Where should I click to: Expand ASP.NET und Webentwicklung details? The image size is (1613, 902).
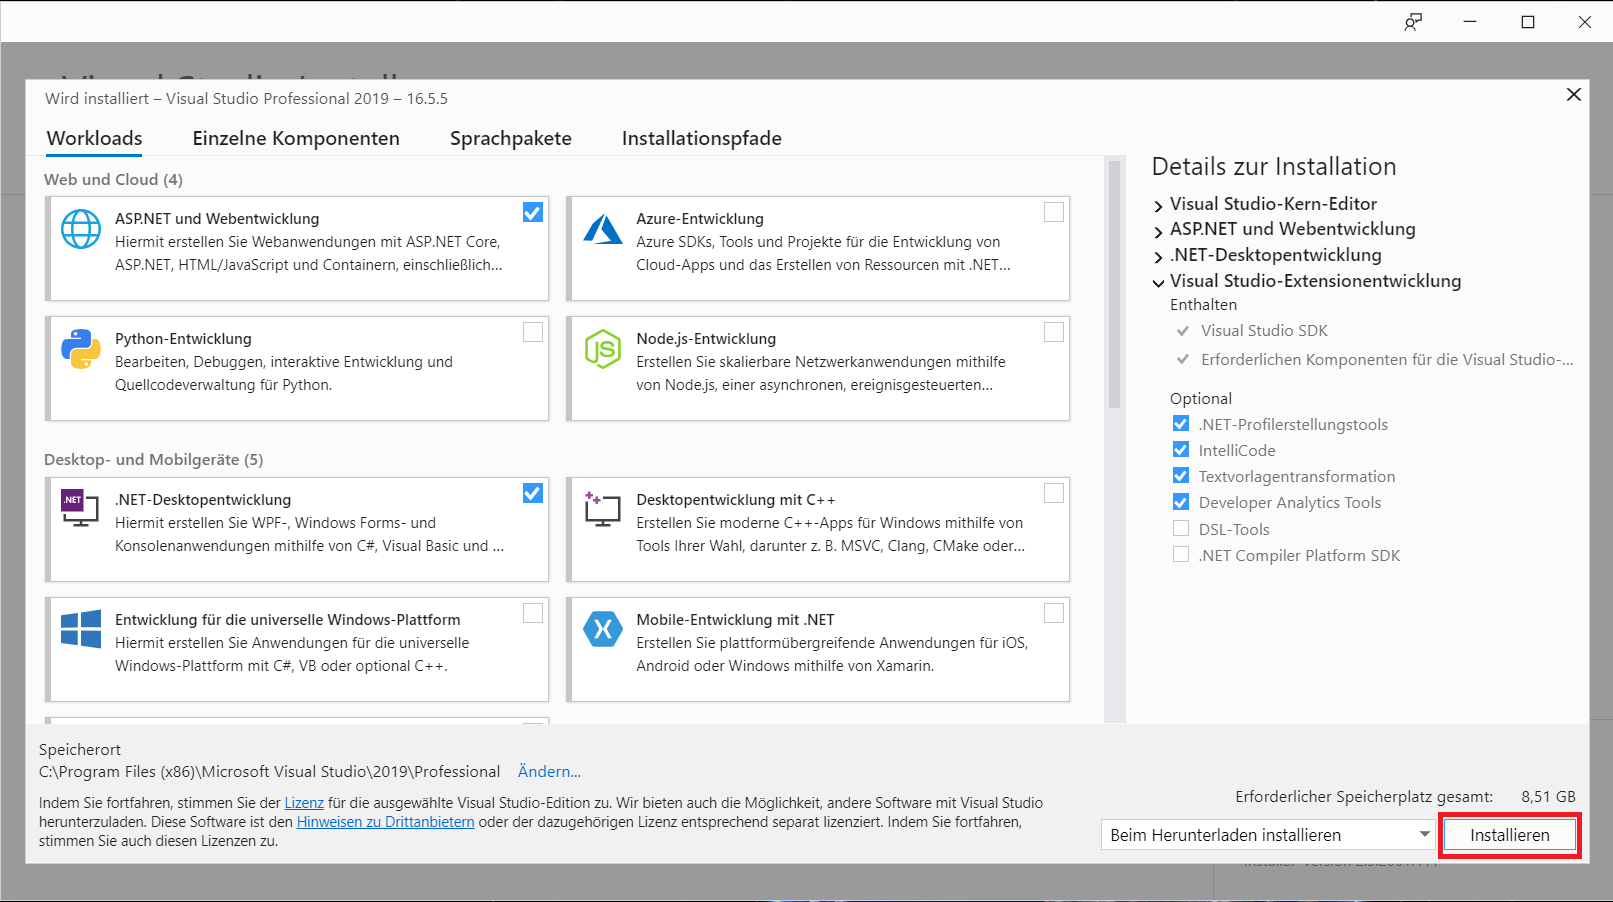tap(1159, 231)
